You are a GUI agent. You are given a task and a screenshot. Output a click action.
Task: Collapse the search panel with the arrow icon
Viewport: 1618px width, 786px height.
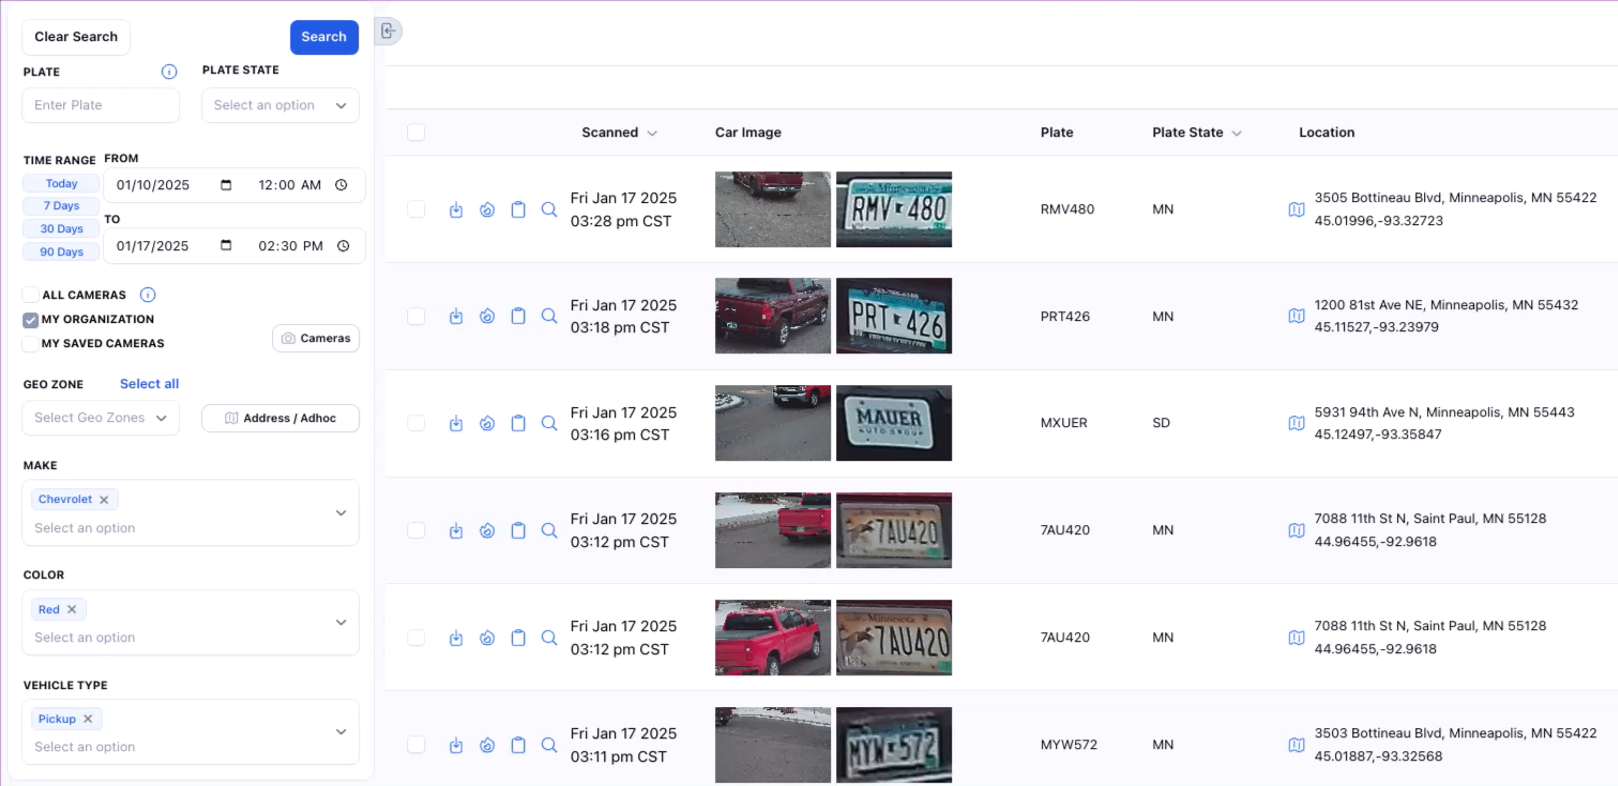click(x=388, y=31)
